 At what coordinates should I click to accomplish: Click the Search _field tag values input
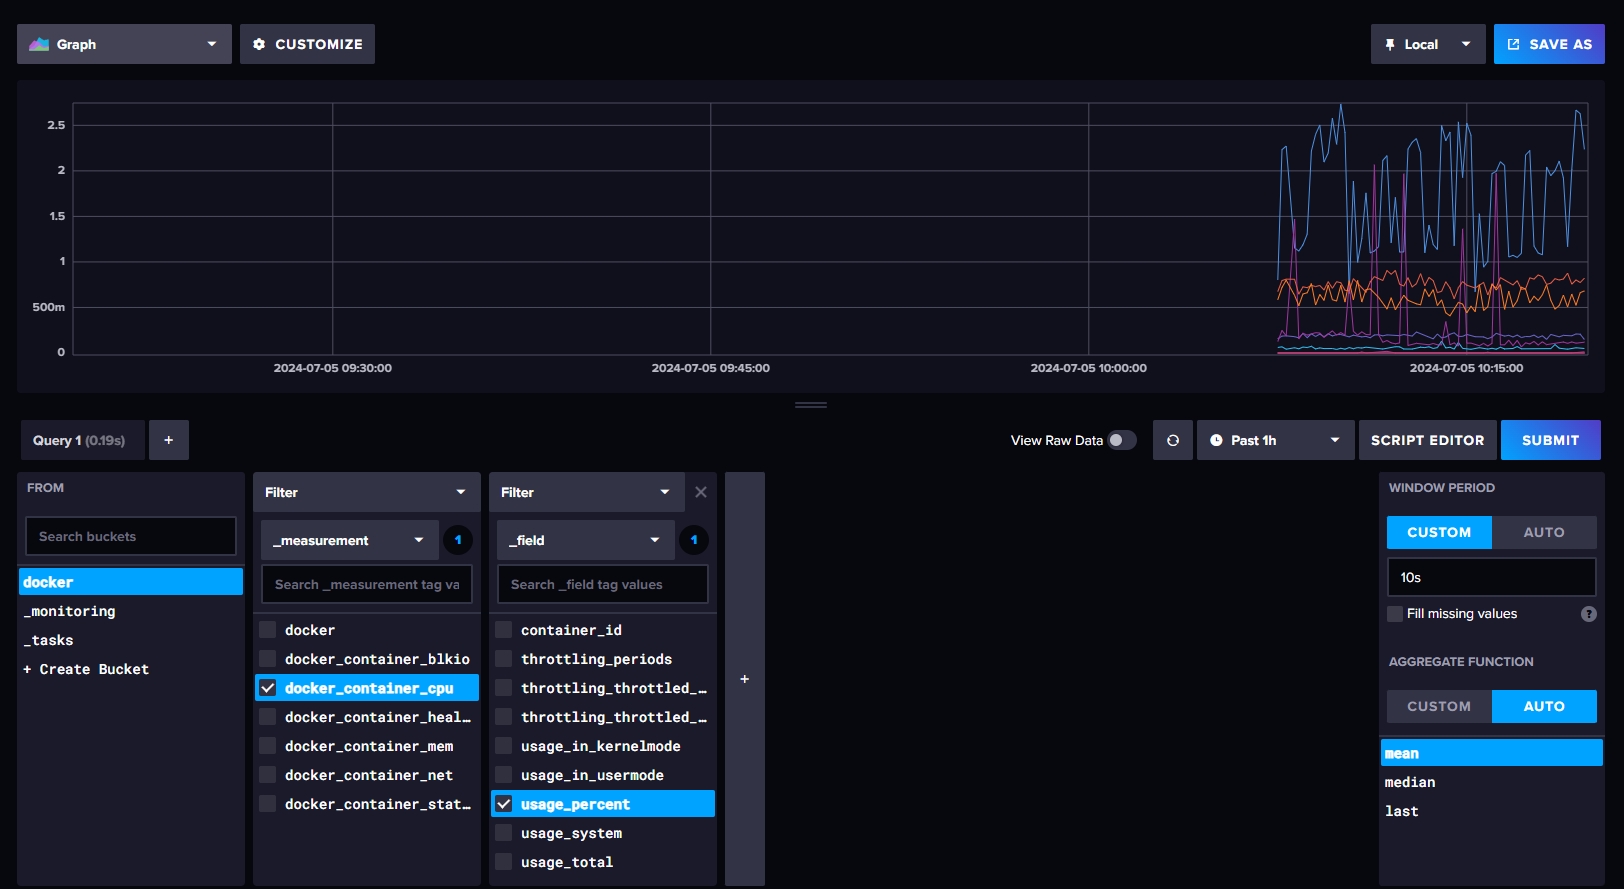point(603,584)
